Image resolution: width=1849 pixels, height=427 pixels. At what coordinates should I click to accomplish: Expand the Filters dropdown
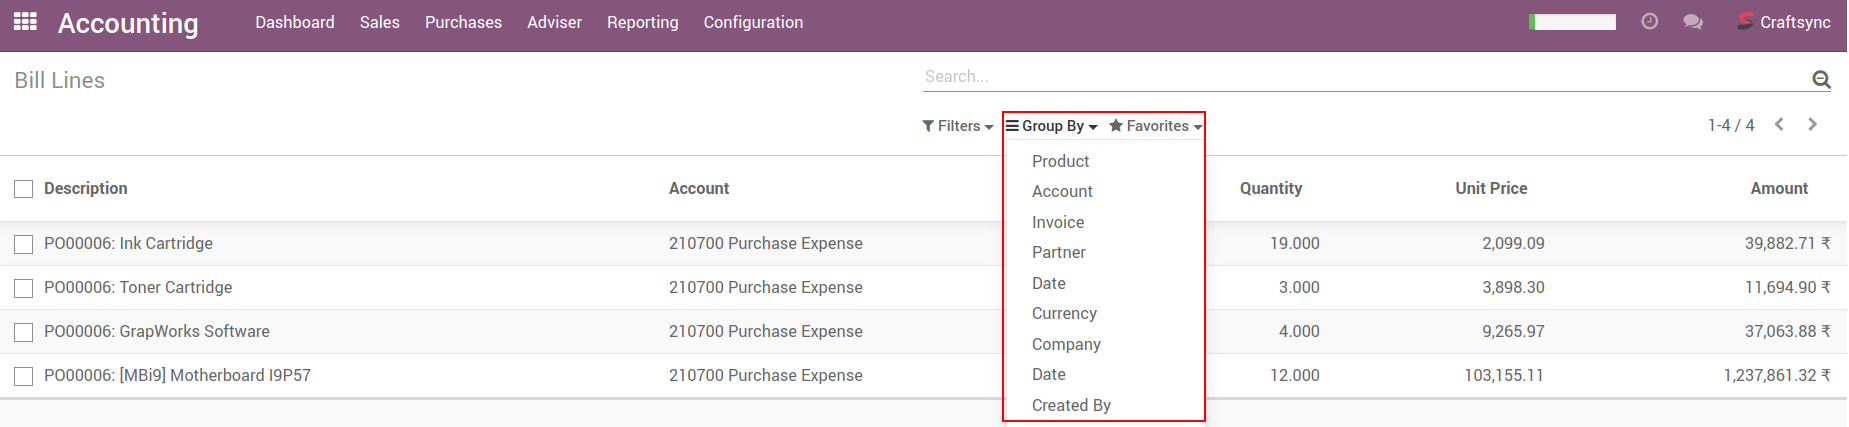(957, 126)
